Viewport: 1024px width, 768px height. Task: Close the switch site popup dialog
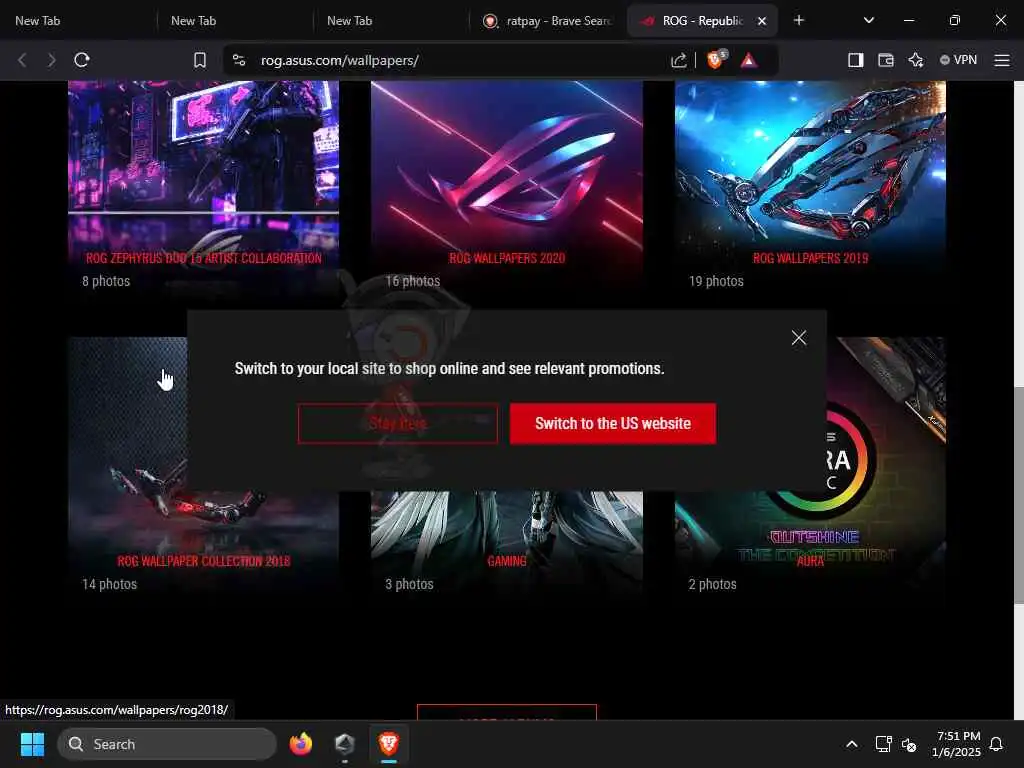tap(799, 338)
